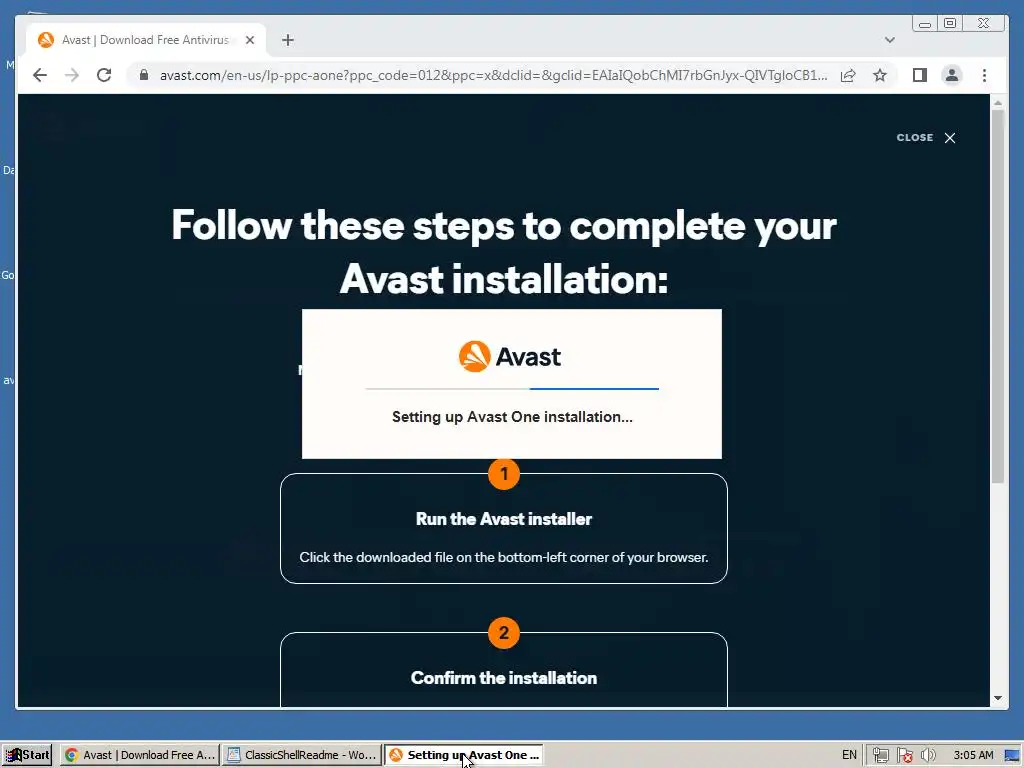The width and height of the screenshot is (1024, 768).
Task: Open the network tray icon
Action: click(x=880, y=756)
